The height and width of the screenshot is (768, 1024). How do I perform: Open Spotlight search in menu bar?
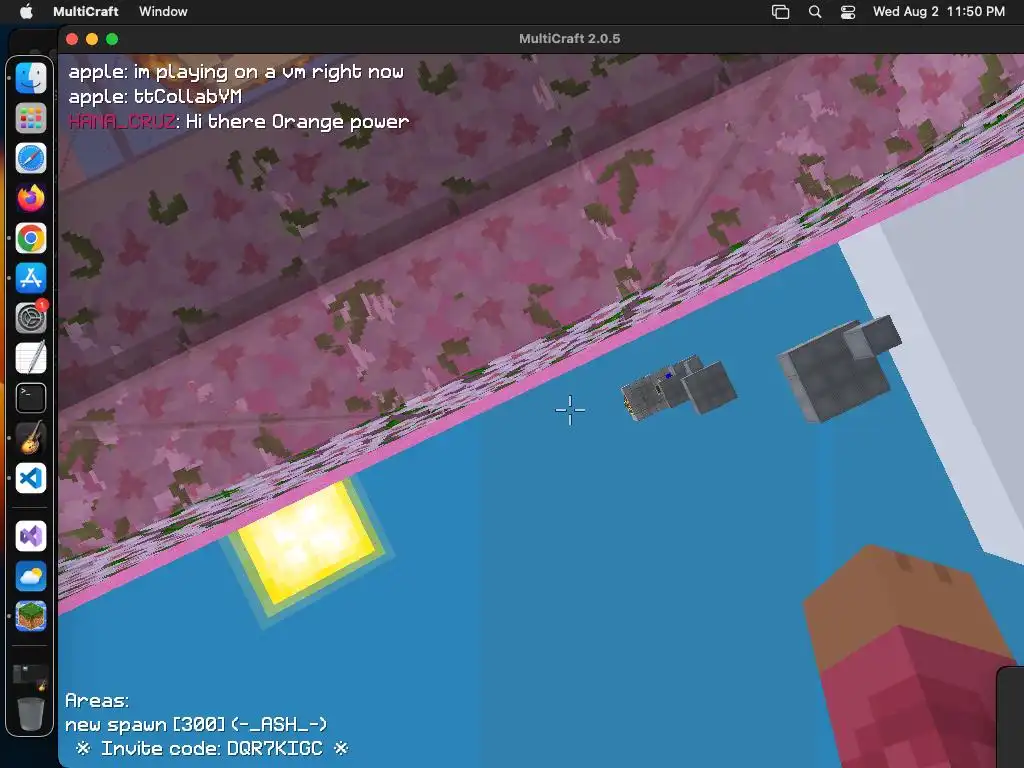[815, 12]
